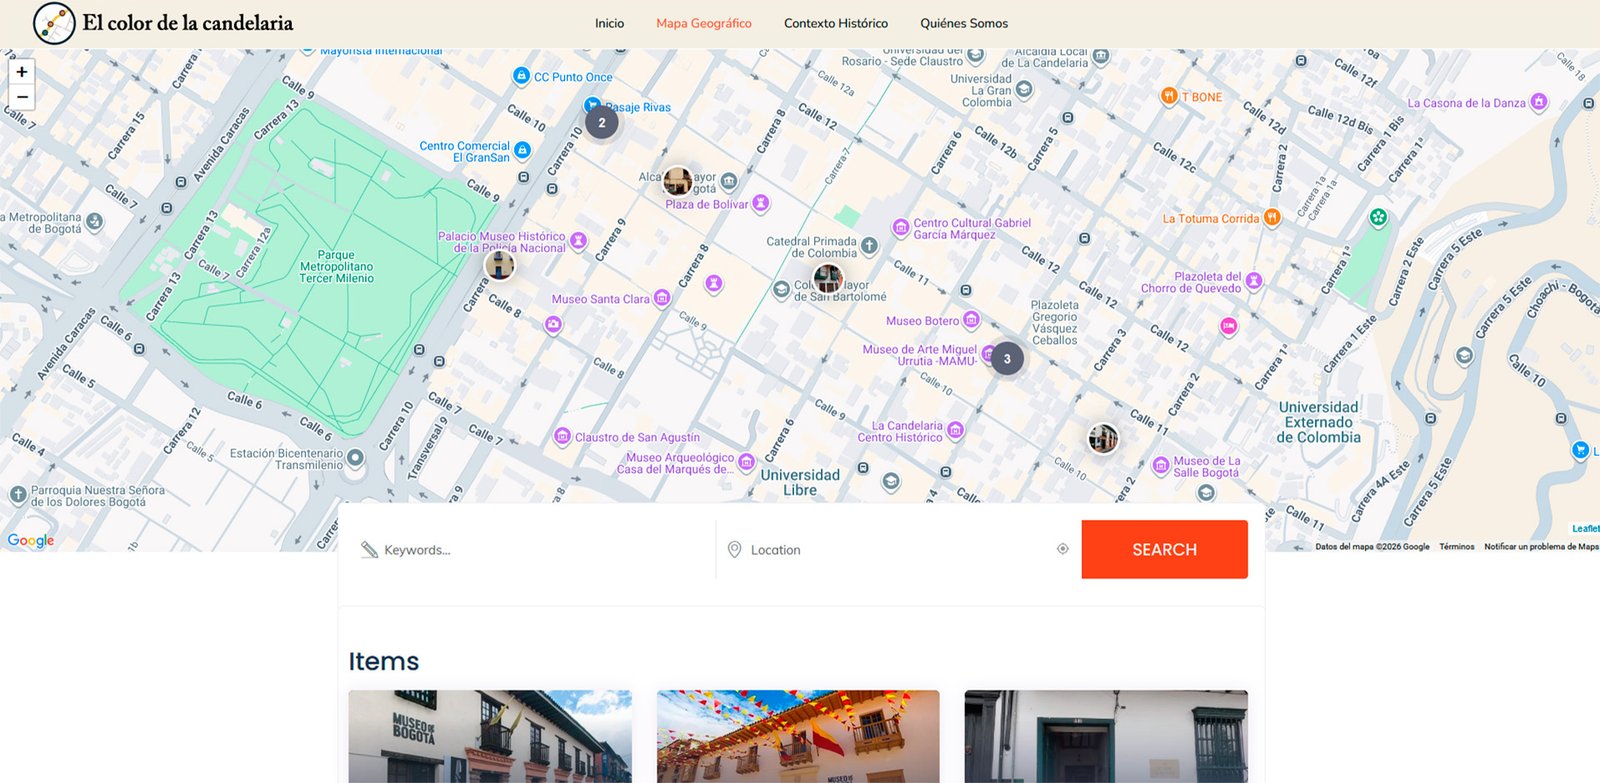Open the Mapa Geográfico menu item

pyautogui.click(x=703, y=23)
